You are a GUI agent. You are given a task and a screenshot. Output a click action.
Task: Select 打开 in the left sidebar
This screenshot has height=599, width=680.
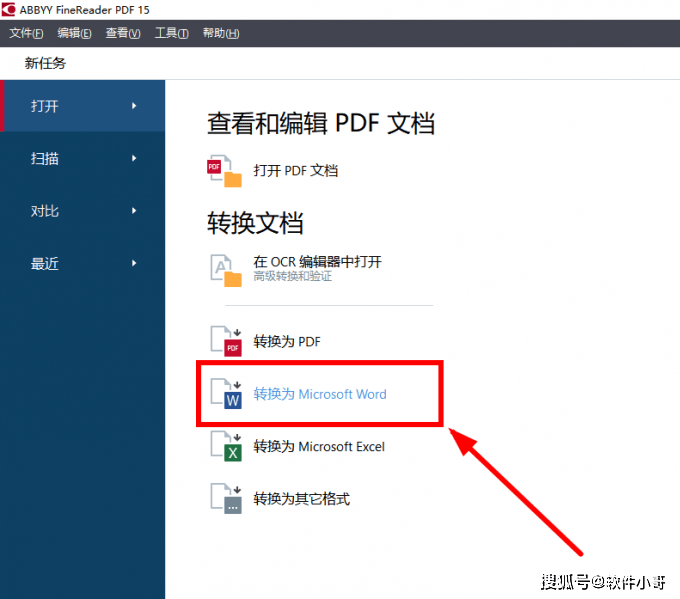(82, 106)
